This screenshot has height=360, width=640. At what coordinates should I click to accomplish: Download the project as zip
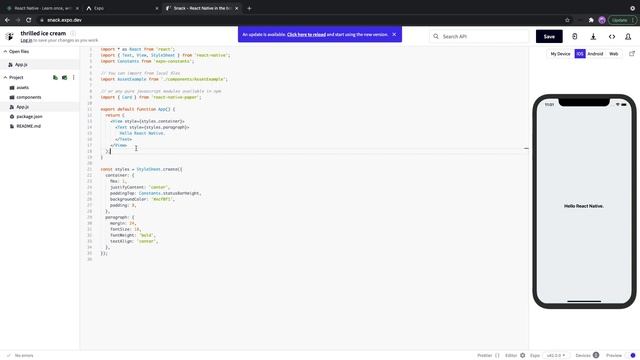coord(593,36)
